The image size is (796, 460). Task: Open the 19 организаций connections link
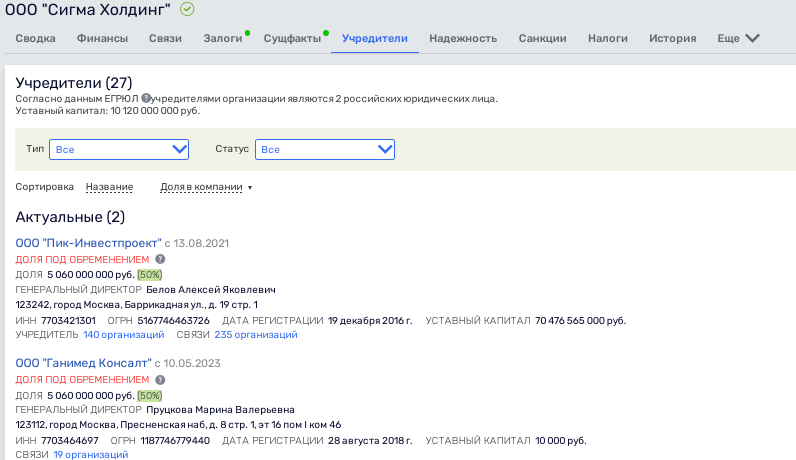(91, 454)
